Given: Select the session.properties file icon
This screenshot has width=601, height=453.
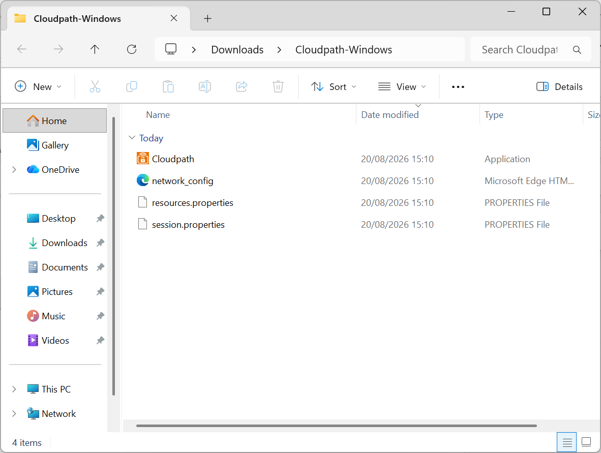Looking at the screenshot, I should tap(143, 224).
